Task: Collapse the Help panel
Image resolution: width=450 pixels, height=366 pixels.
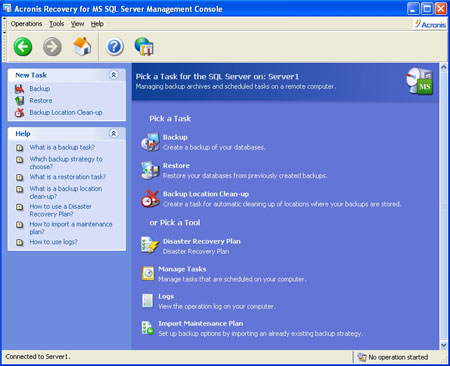Action: tap(114, 134)
